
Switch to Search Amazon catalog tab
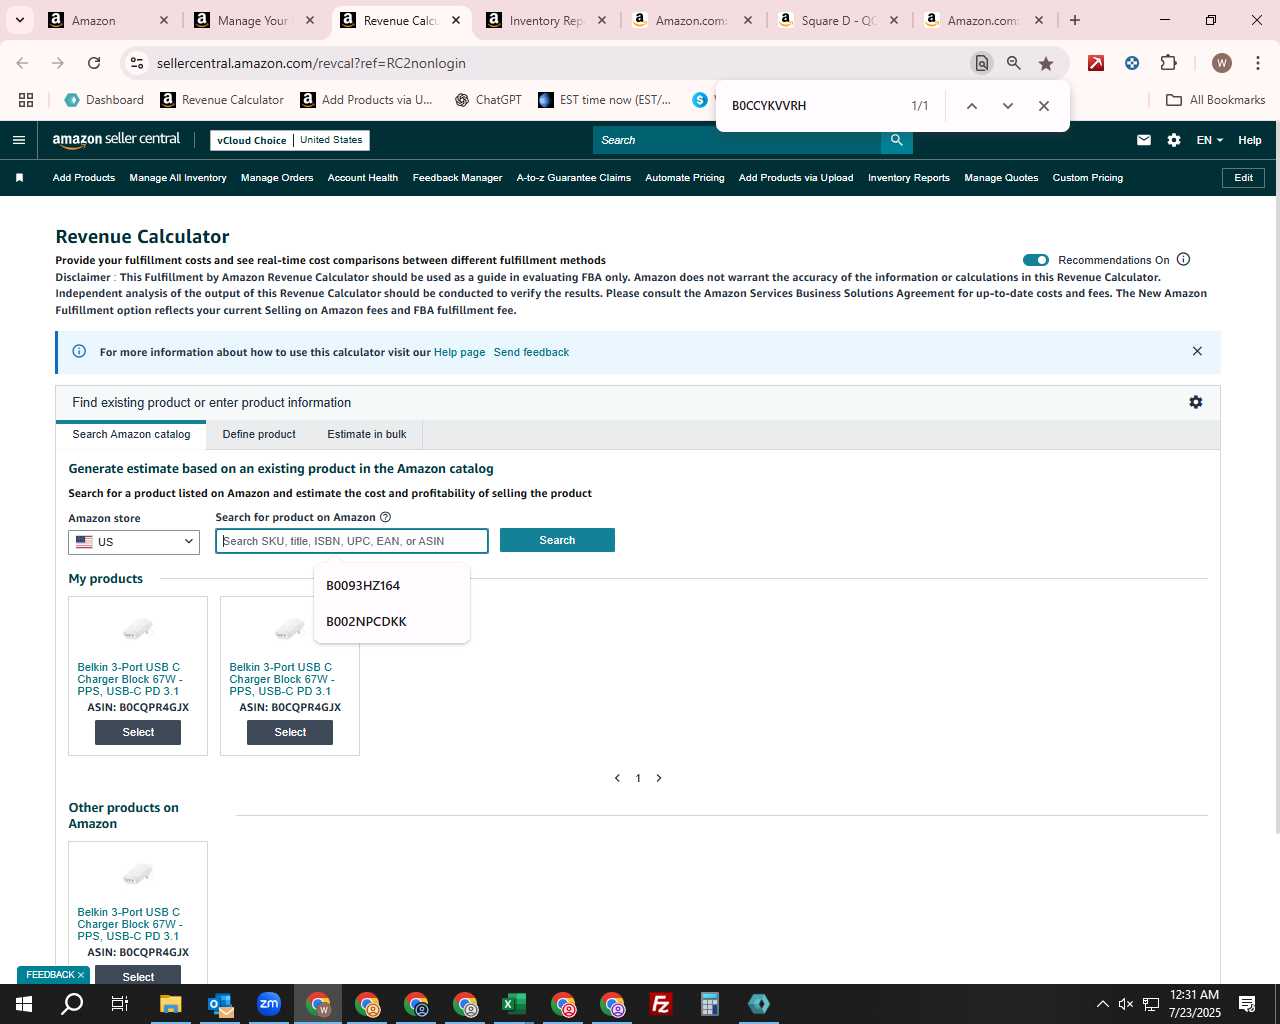(131, 434)
